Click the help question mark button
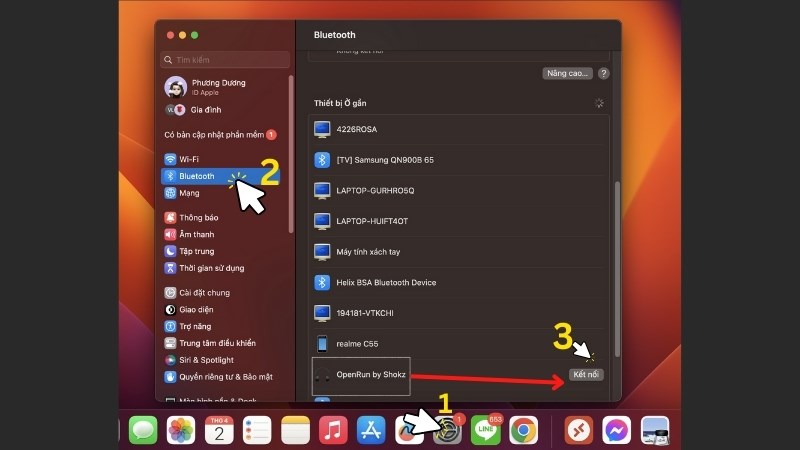Screen dimensions: 800x450 pyautogui.click(x=604, y=73)
